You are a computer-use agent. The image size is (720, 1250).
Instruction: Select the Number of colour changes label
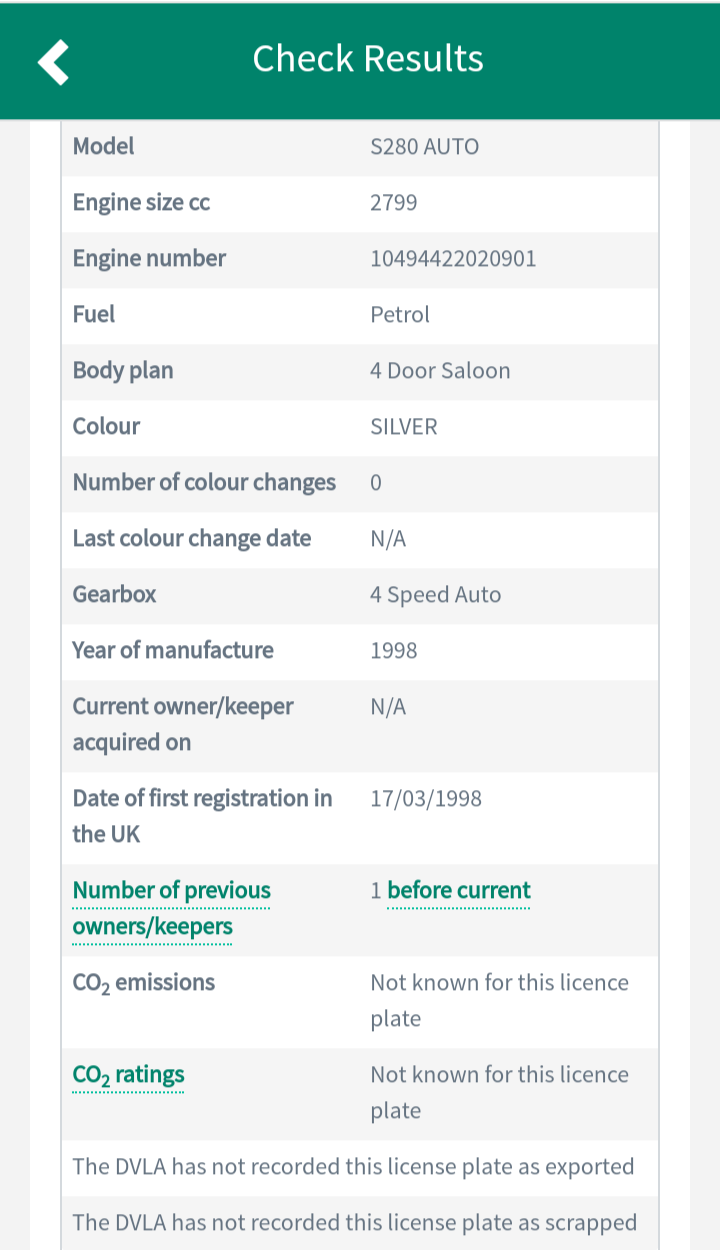(x=204, y=483)
